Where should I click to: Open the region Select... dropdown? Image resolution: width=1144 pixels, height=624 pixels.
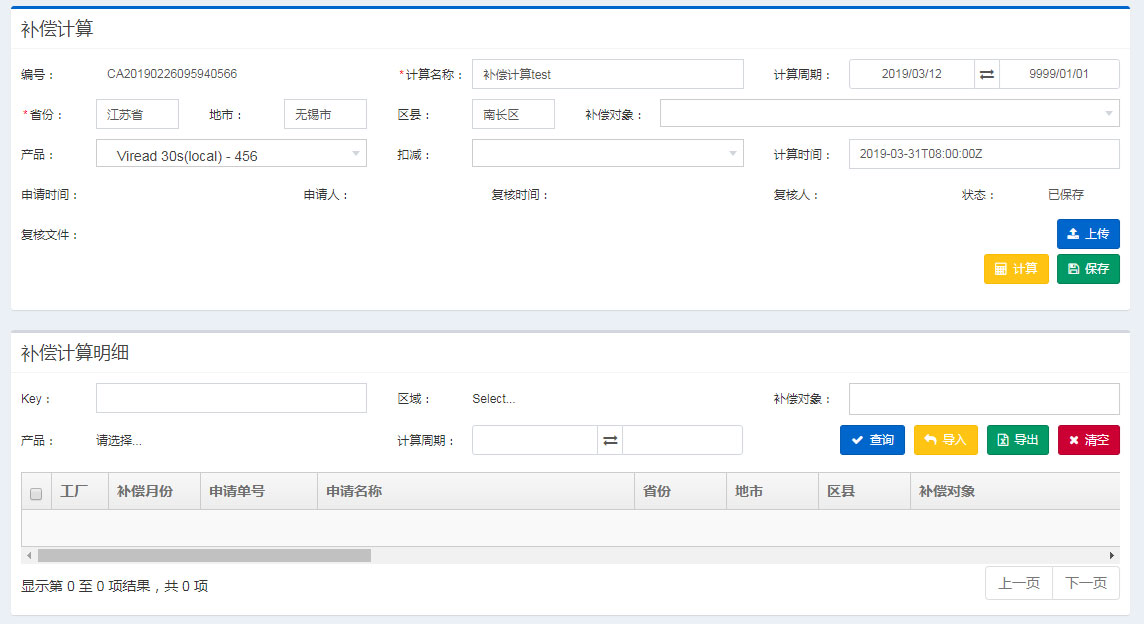tap(494, 399)
